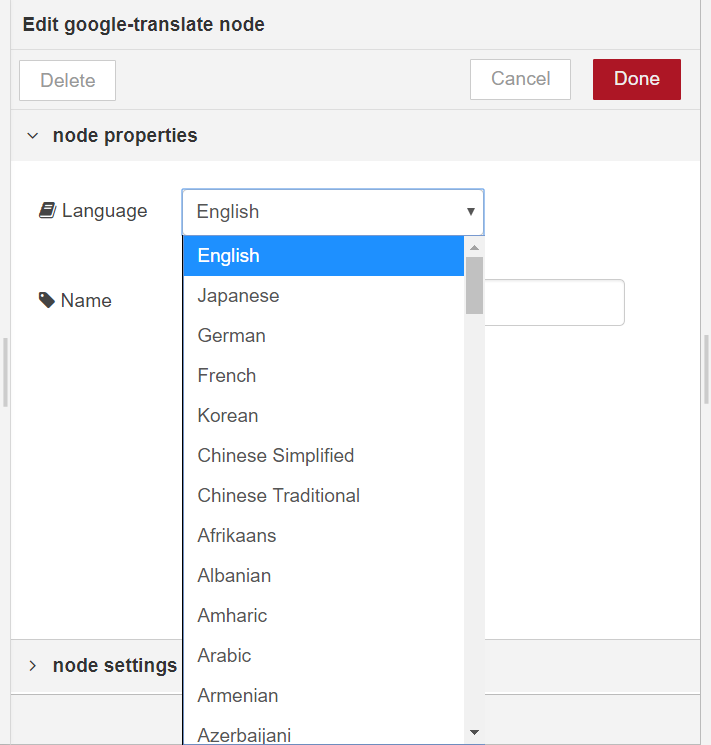Pick Arabic from the dropdown list
This screenshot has height=745, width=711.
[324, 656]
